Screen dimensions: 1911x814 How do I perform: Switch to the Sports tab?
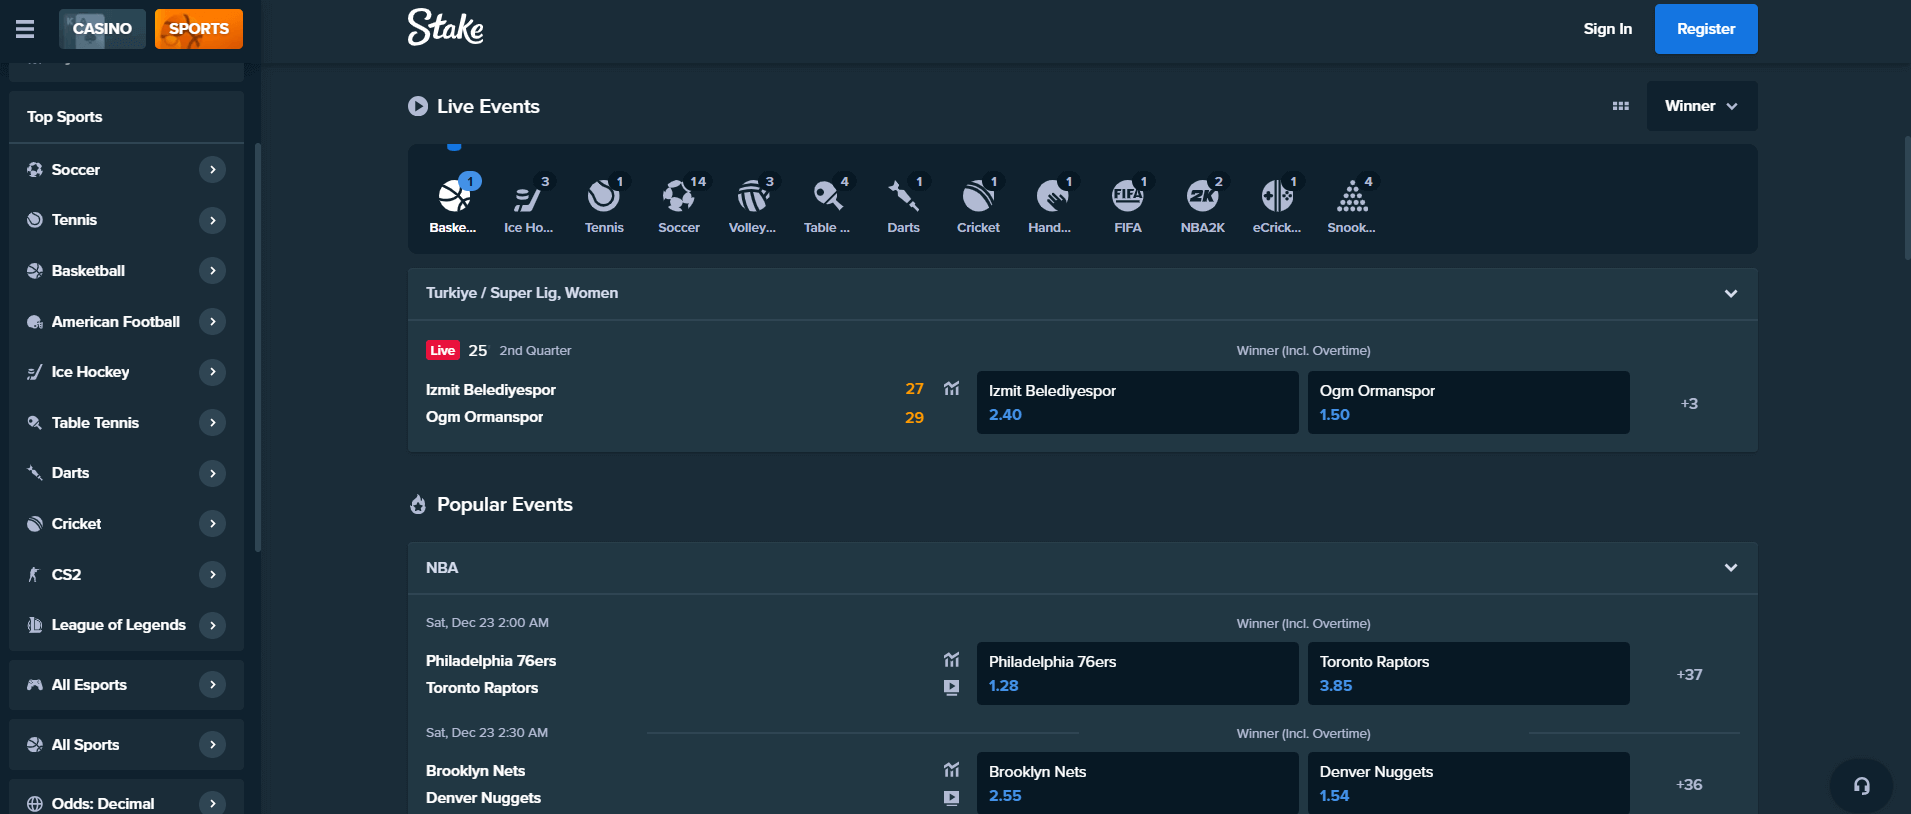(198, 29)
